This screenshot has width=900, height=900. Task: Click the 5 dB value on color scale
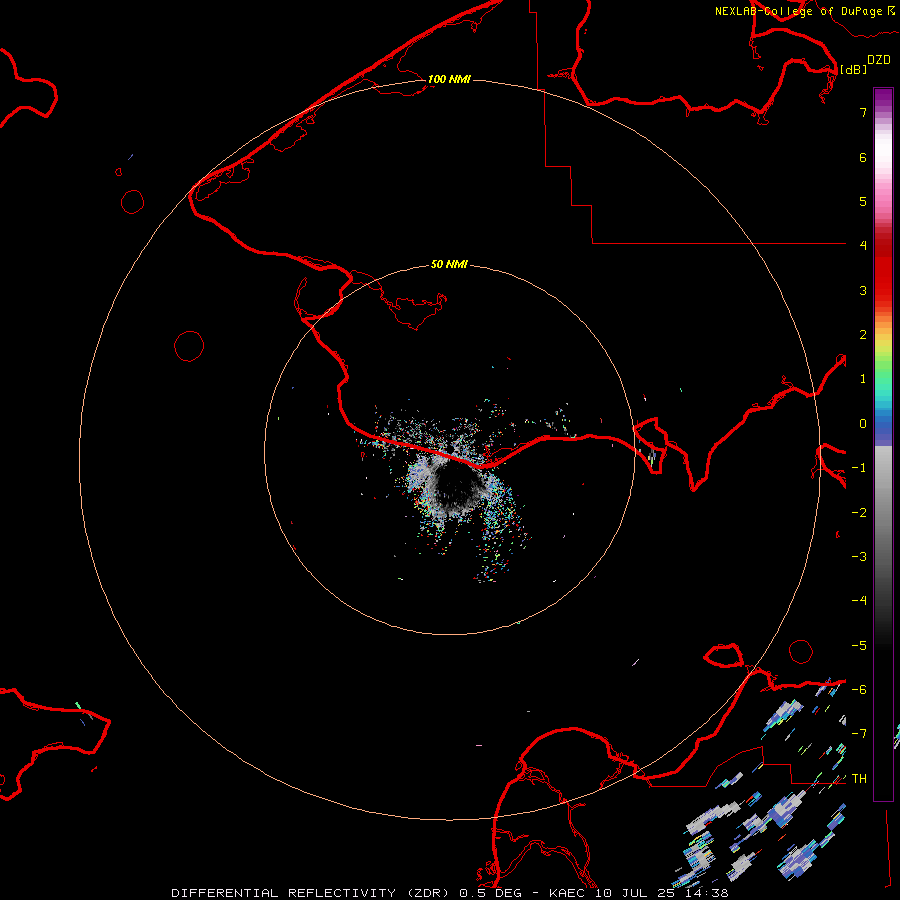tap(863, 201)
